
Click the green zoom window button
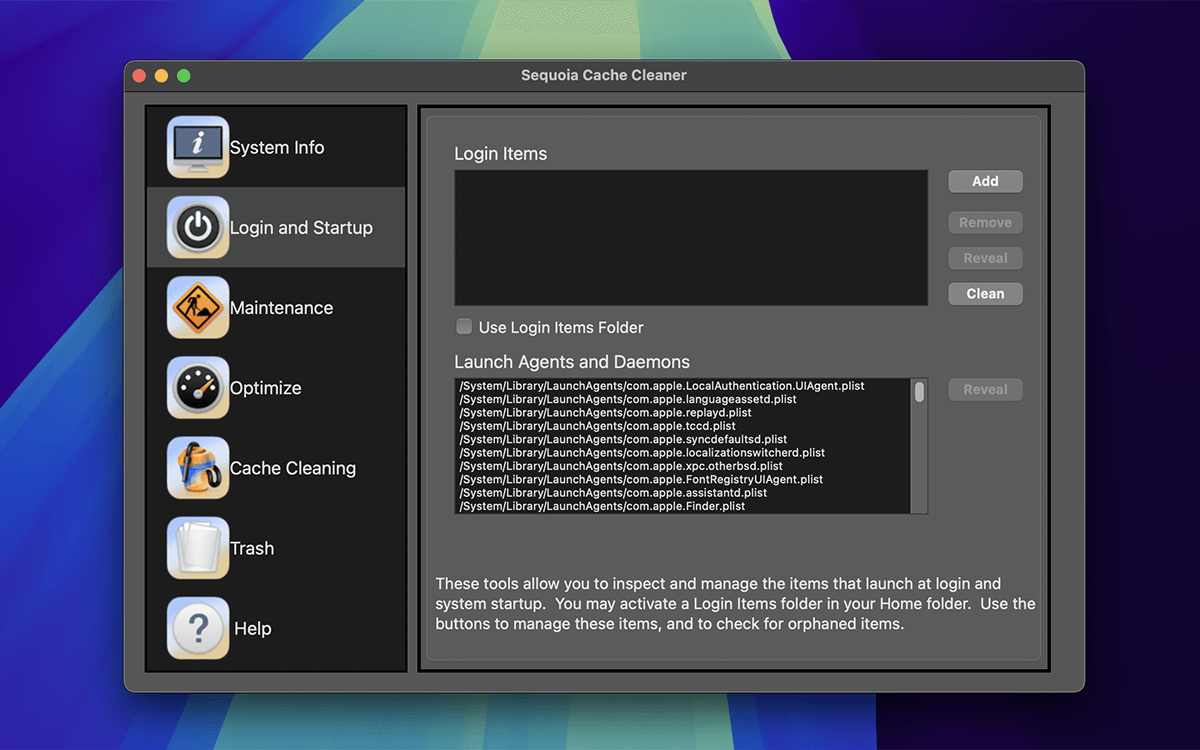184,76
